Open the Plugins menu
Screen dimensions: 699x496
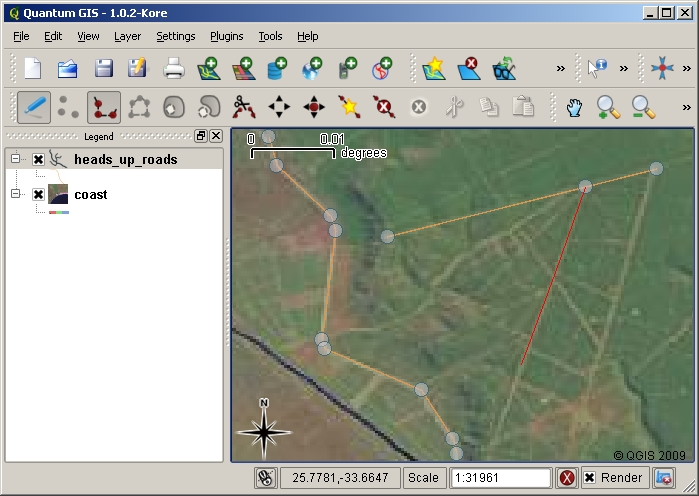click(226, 36)
